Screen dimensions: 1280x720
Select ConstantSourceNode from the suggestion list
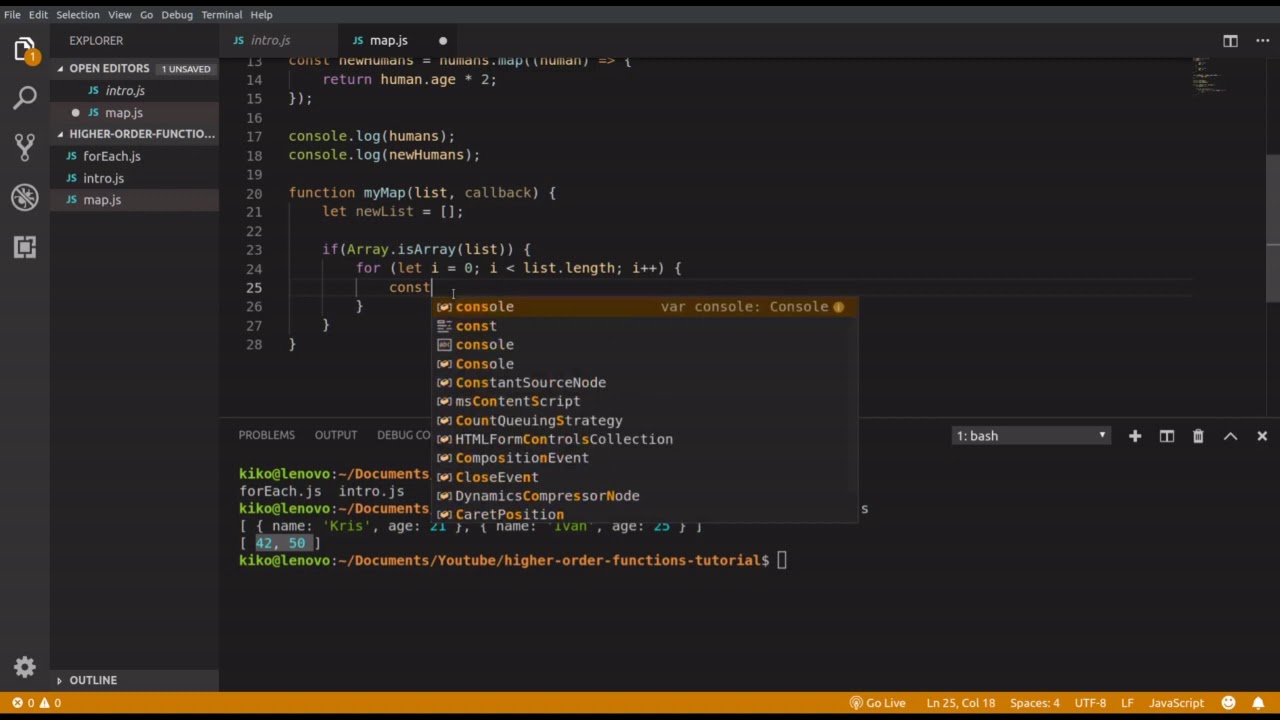(x=530, y=383)
